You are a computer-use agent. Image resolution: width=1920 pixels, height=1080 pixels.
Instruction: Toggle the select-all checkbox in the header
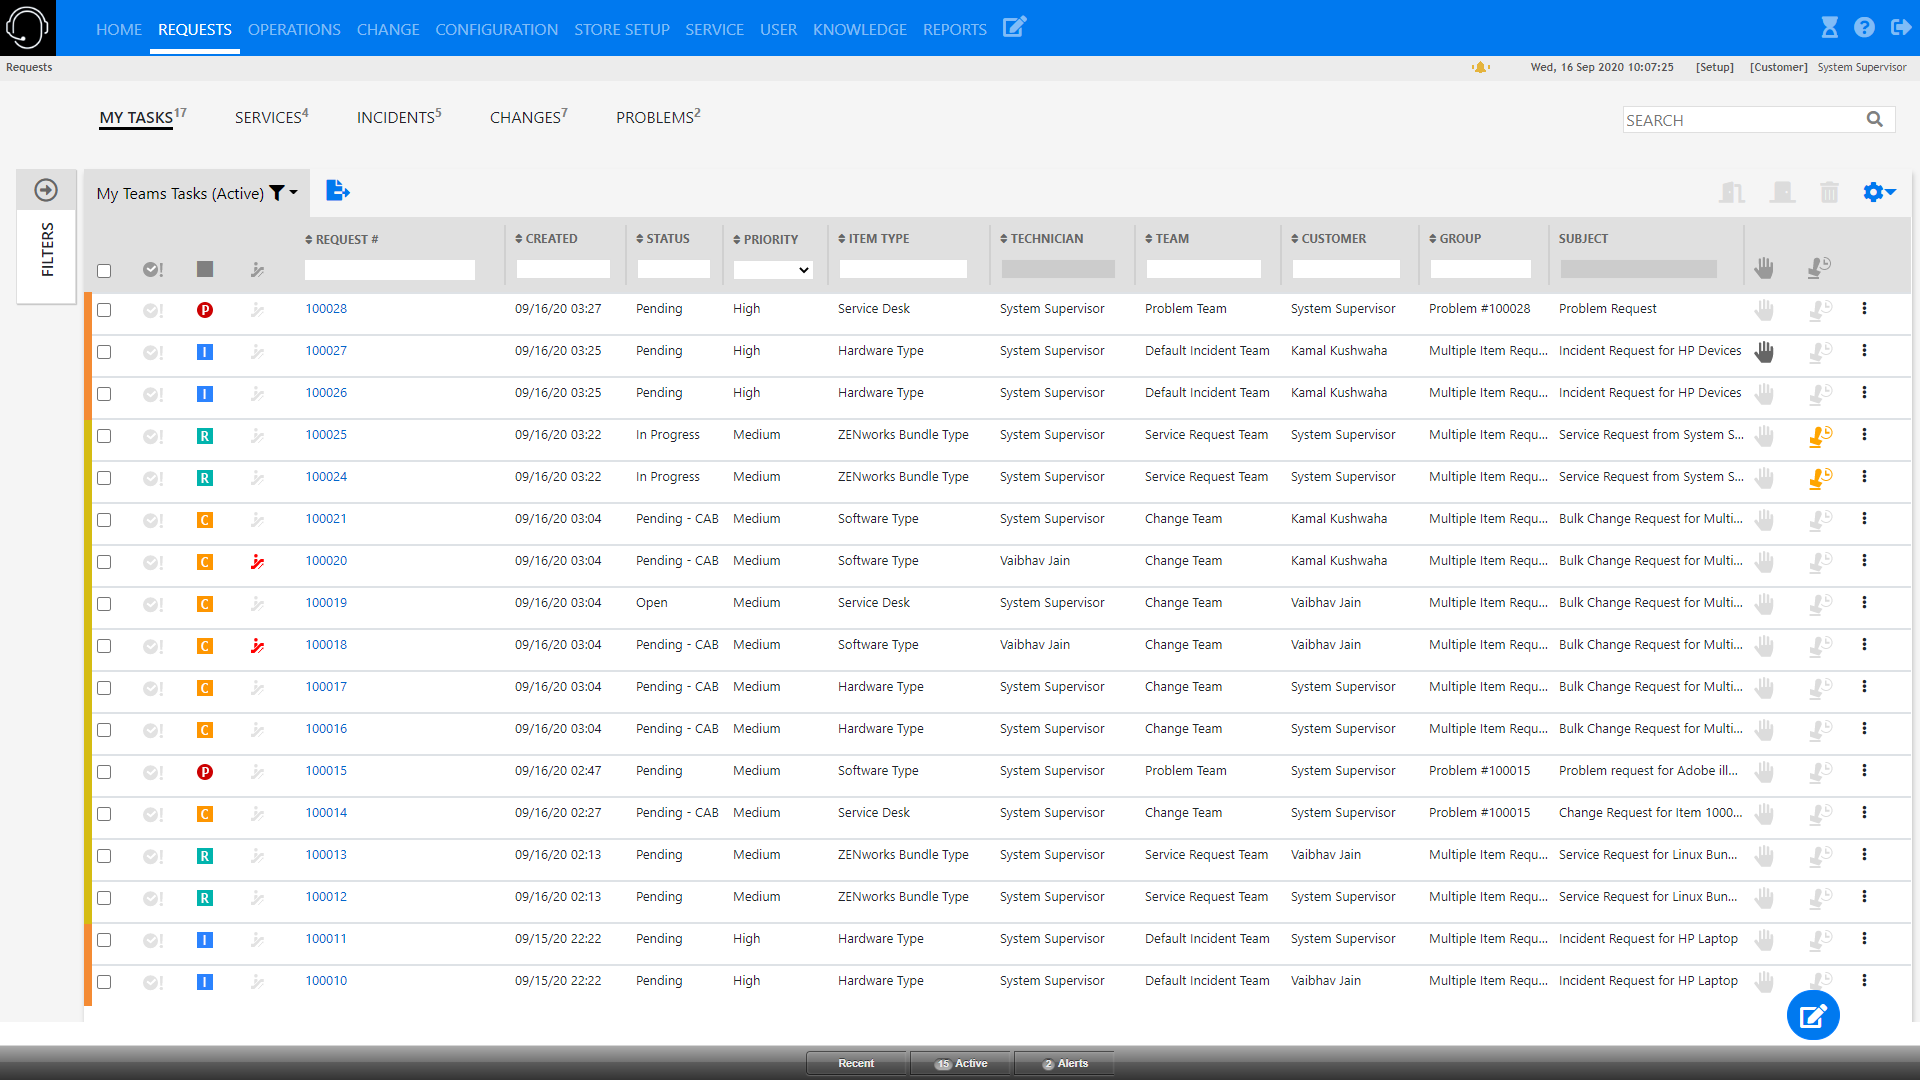coord(104,271)
